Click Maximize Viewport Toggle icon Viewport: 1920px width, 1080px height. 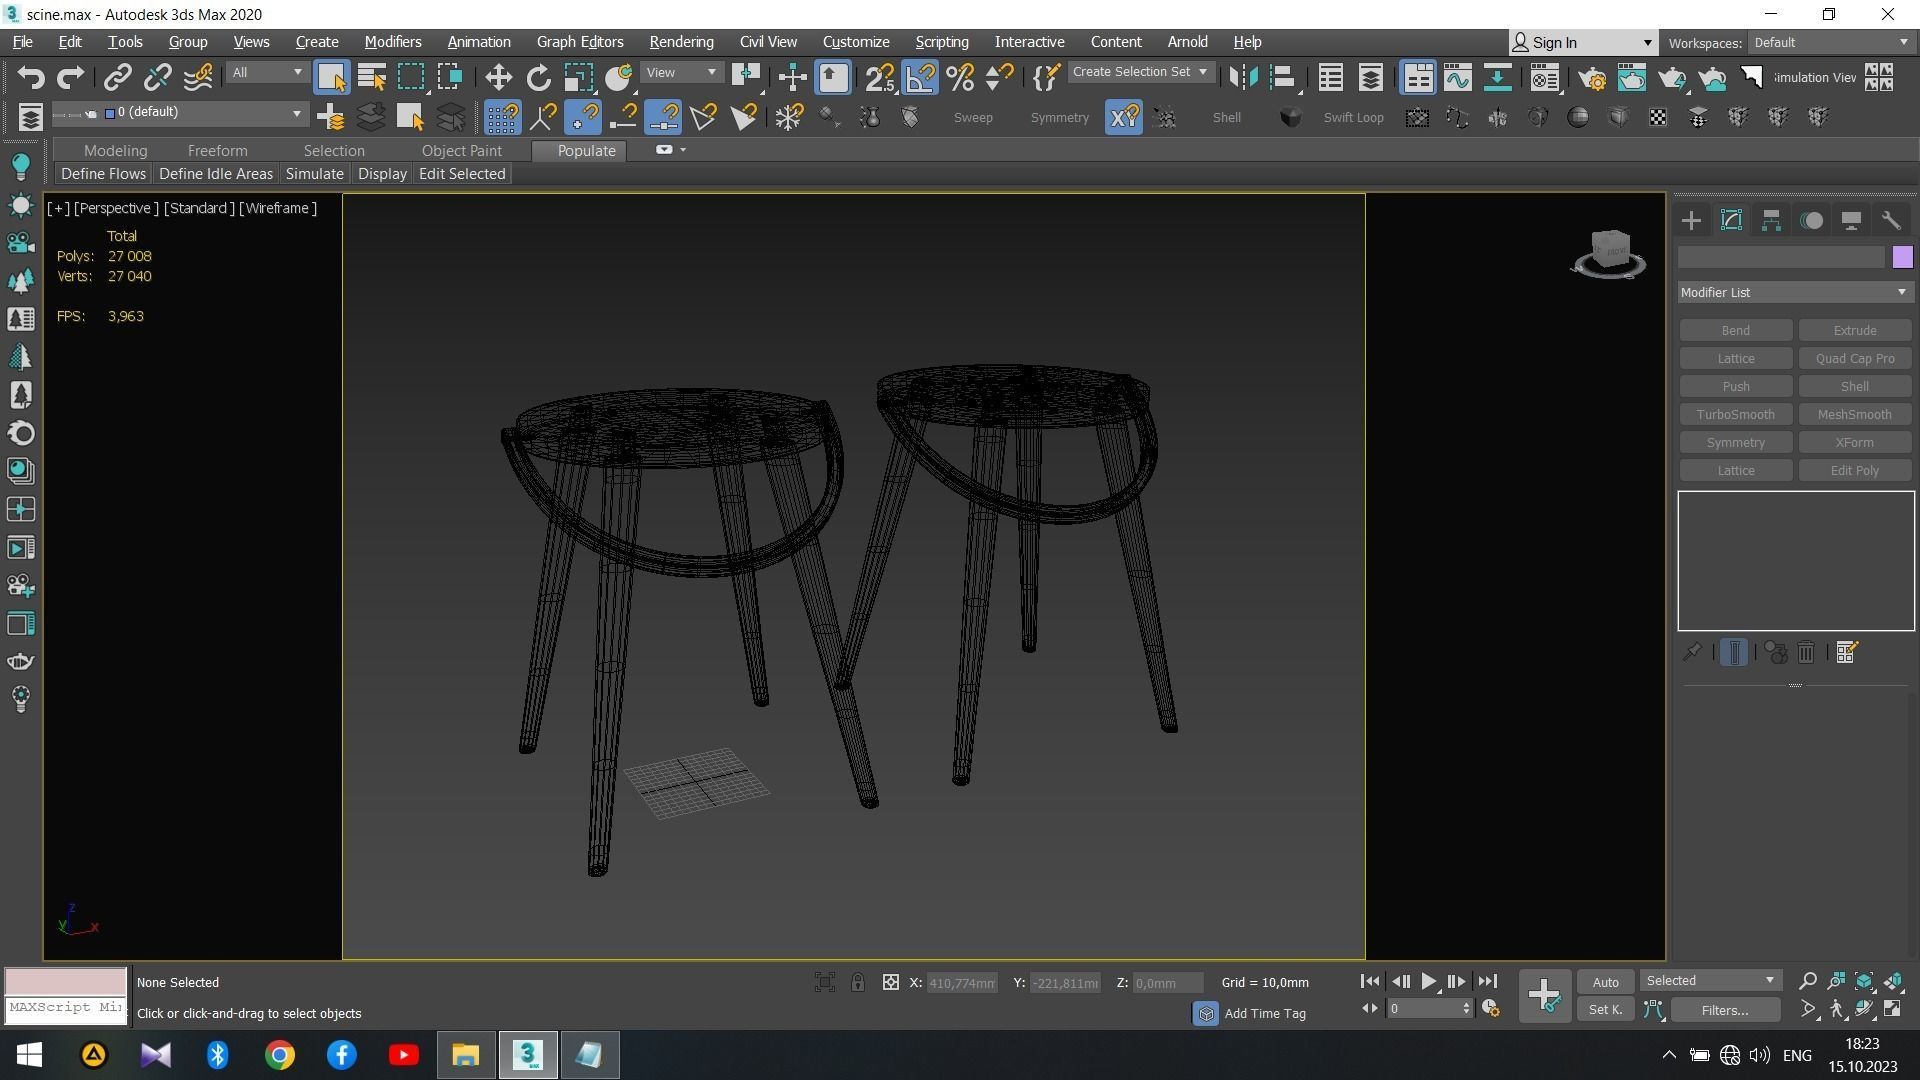1893,1009
